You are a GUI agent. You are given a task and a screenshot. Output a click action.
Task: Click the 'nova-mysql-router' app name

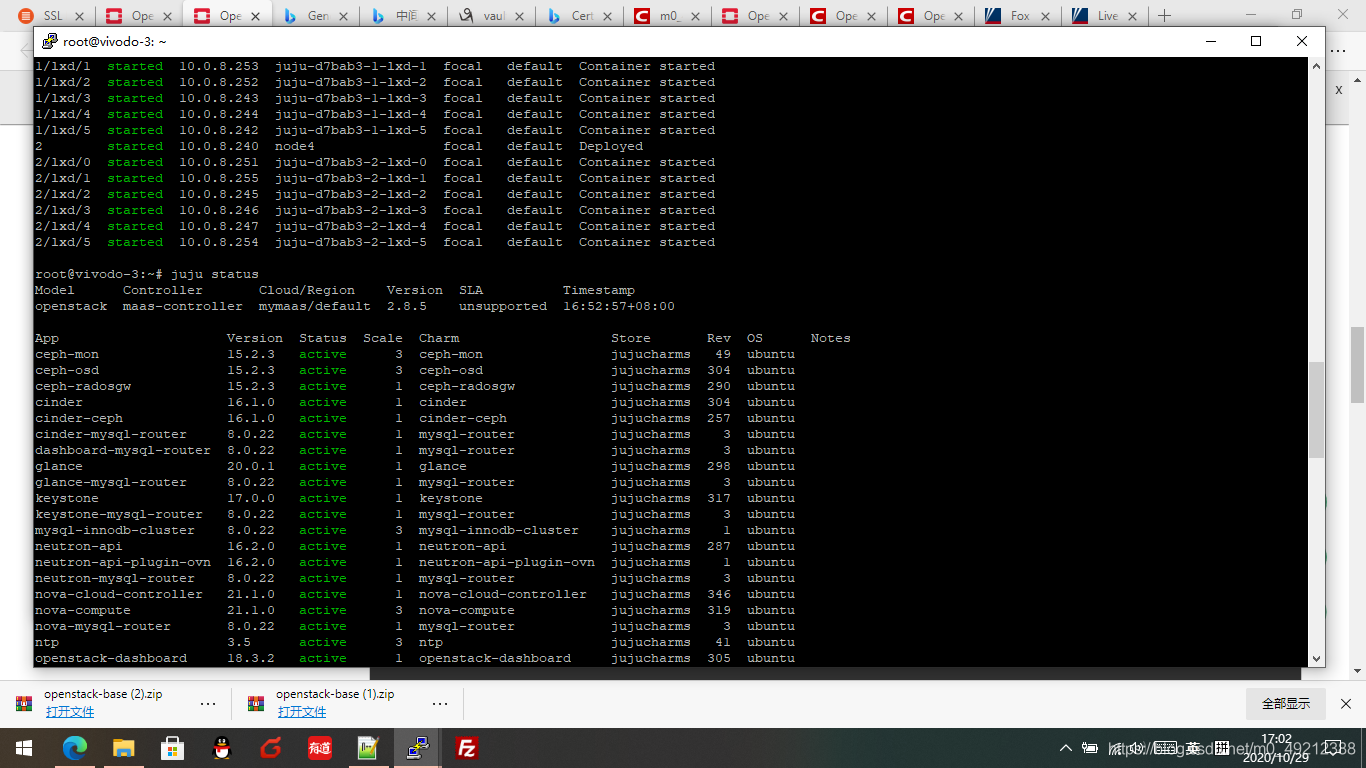tap(103, 626)
